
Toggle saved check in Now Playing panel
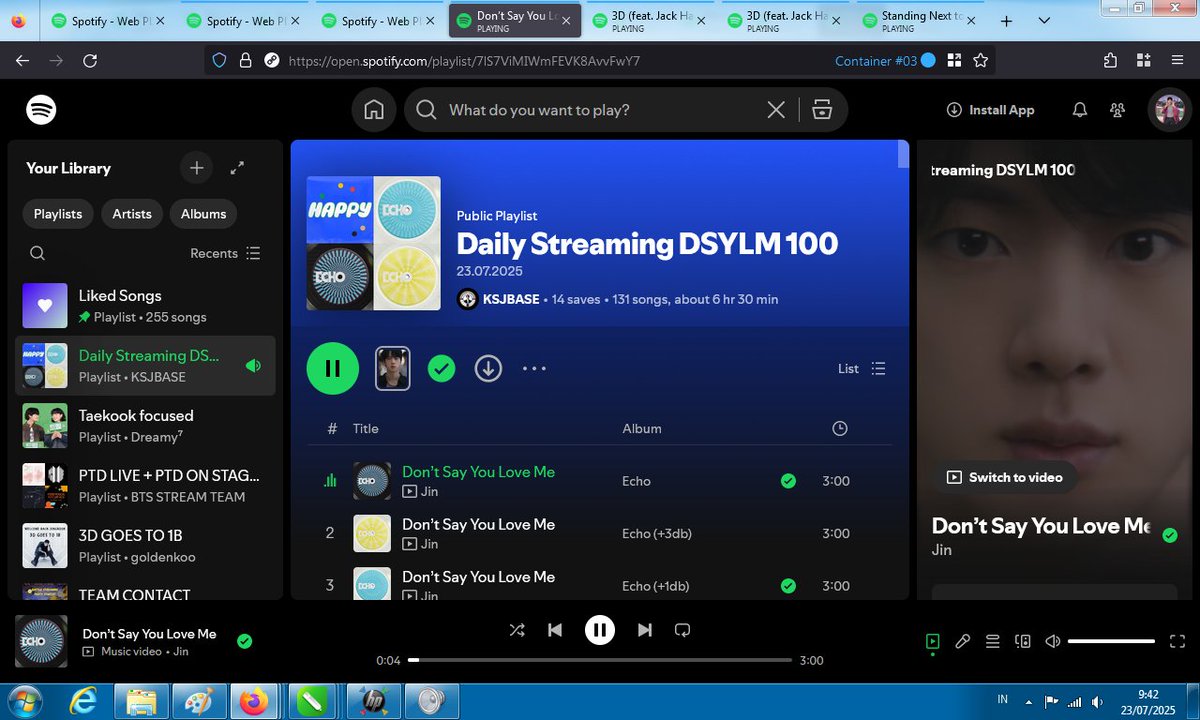[x=1170, y=535]
